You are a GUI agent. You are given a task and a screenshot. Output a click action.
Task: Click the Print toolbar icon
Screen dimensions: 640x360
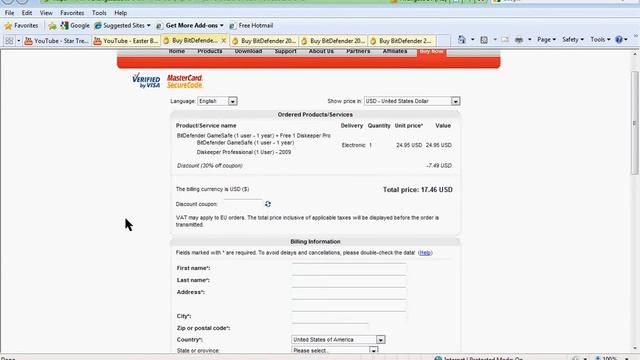tap(519, 40)
